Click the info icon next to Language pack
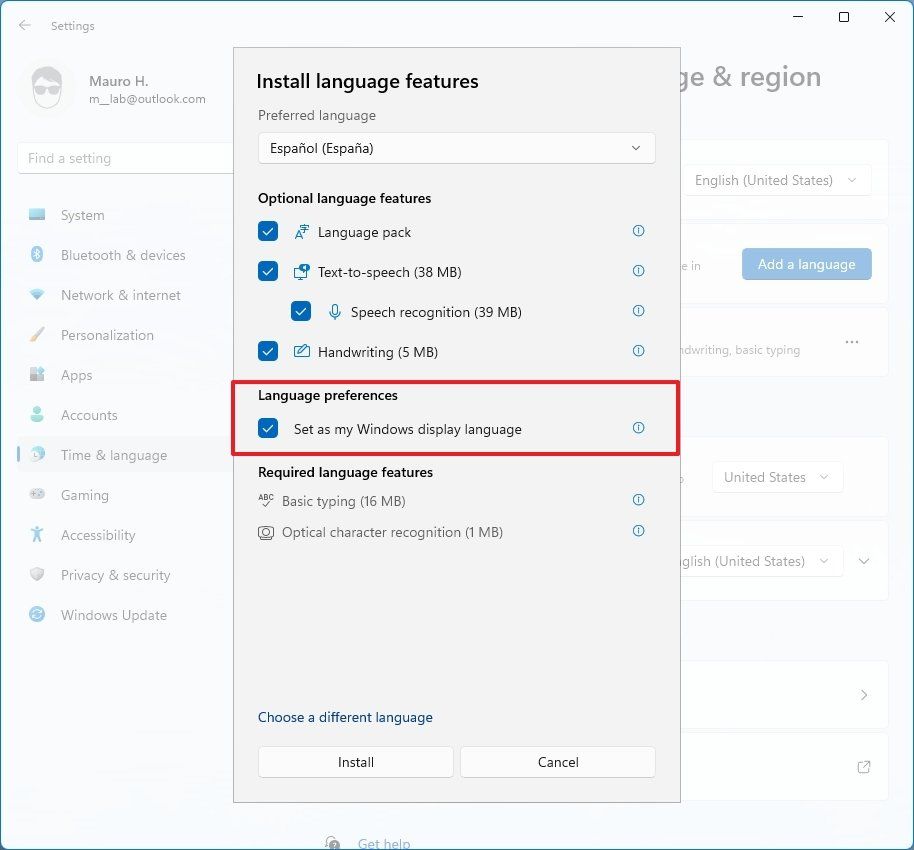The height and width of the screenshot is (850, 914). (638, 231)
